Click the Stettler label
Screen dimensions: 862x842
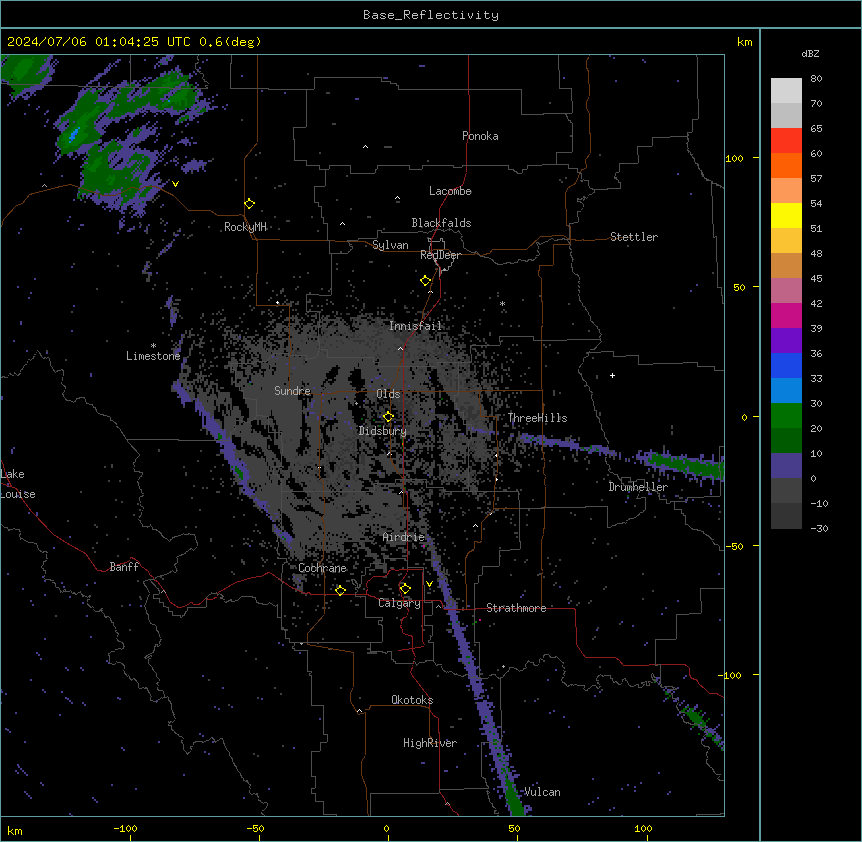coord(634,237)
